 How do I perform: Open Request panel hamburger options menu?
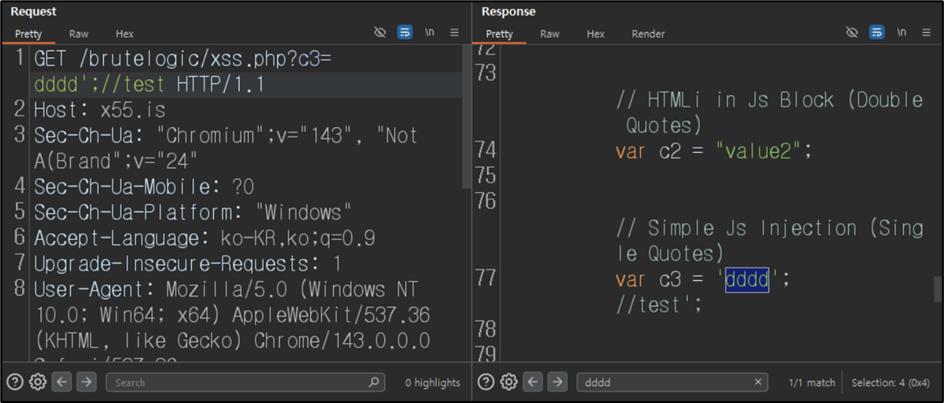[455, 33]
